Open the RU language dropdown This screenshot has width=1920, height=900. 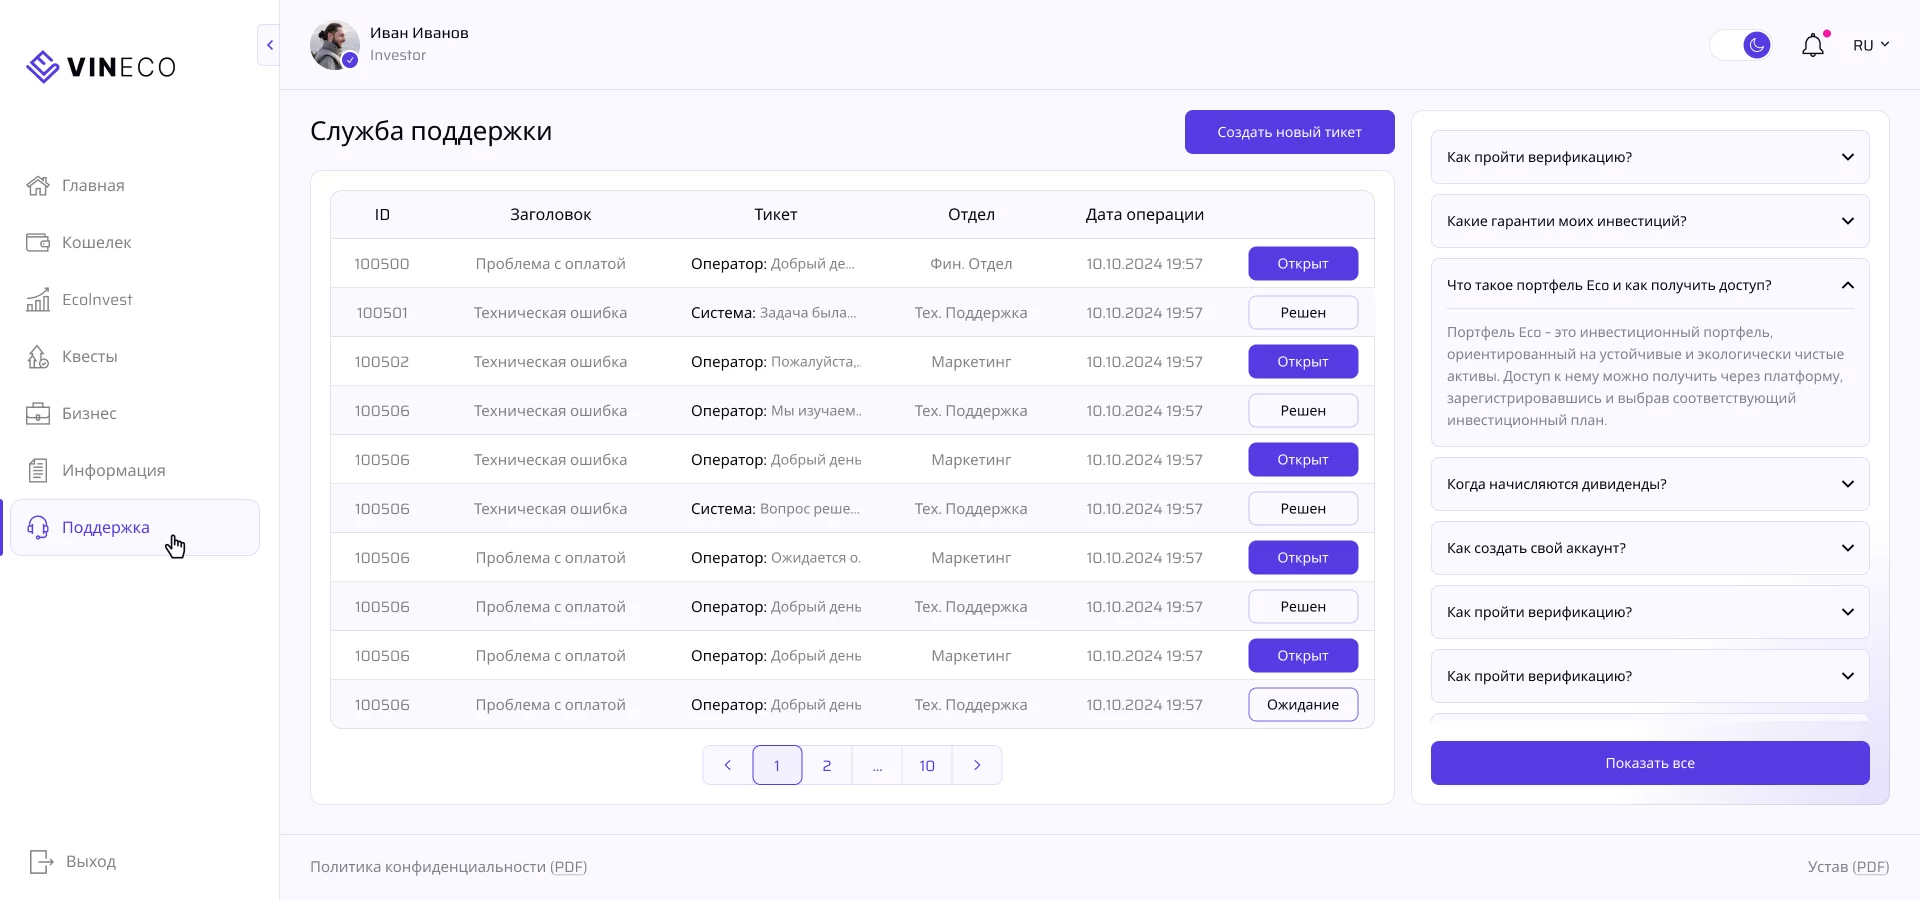pos(1870,45)
